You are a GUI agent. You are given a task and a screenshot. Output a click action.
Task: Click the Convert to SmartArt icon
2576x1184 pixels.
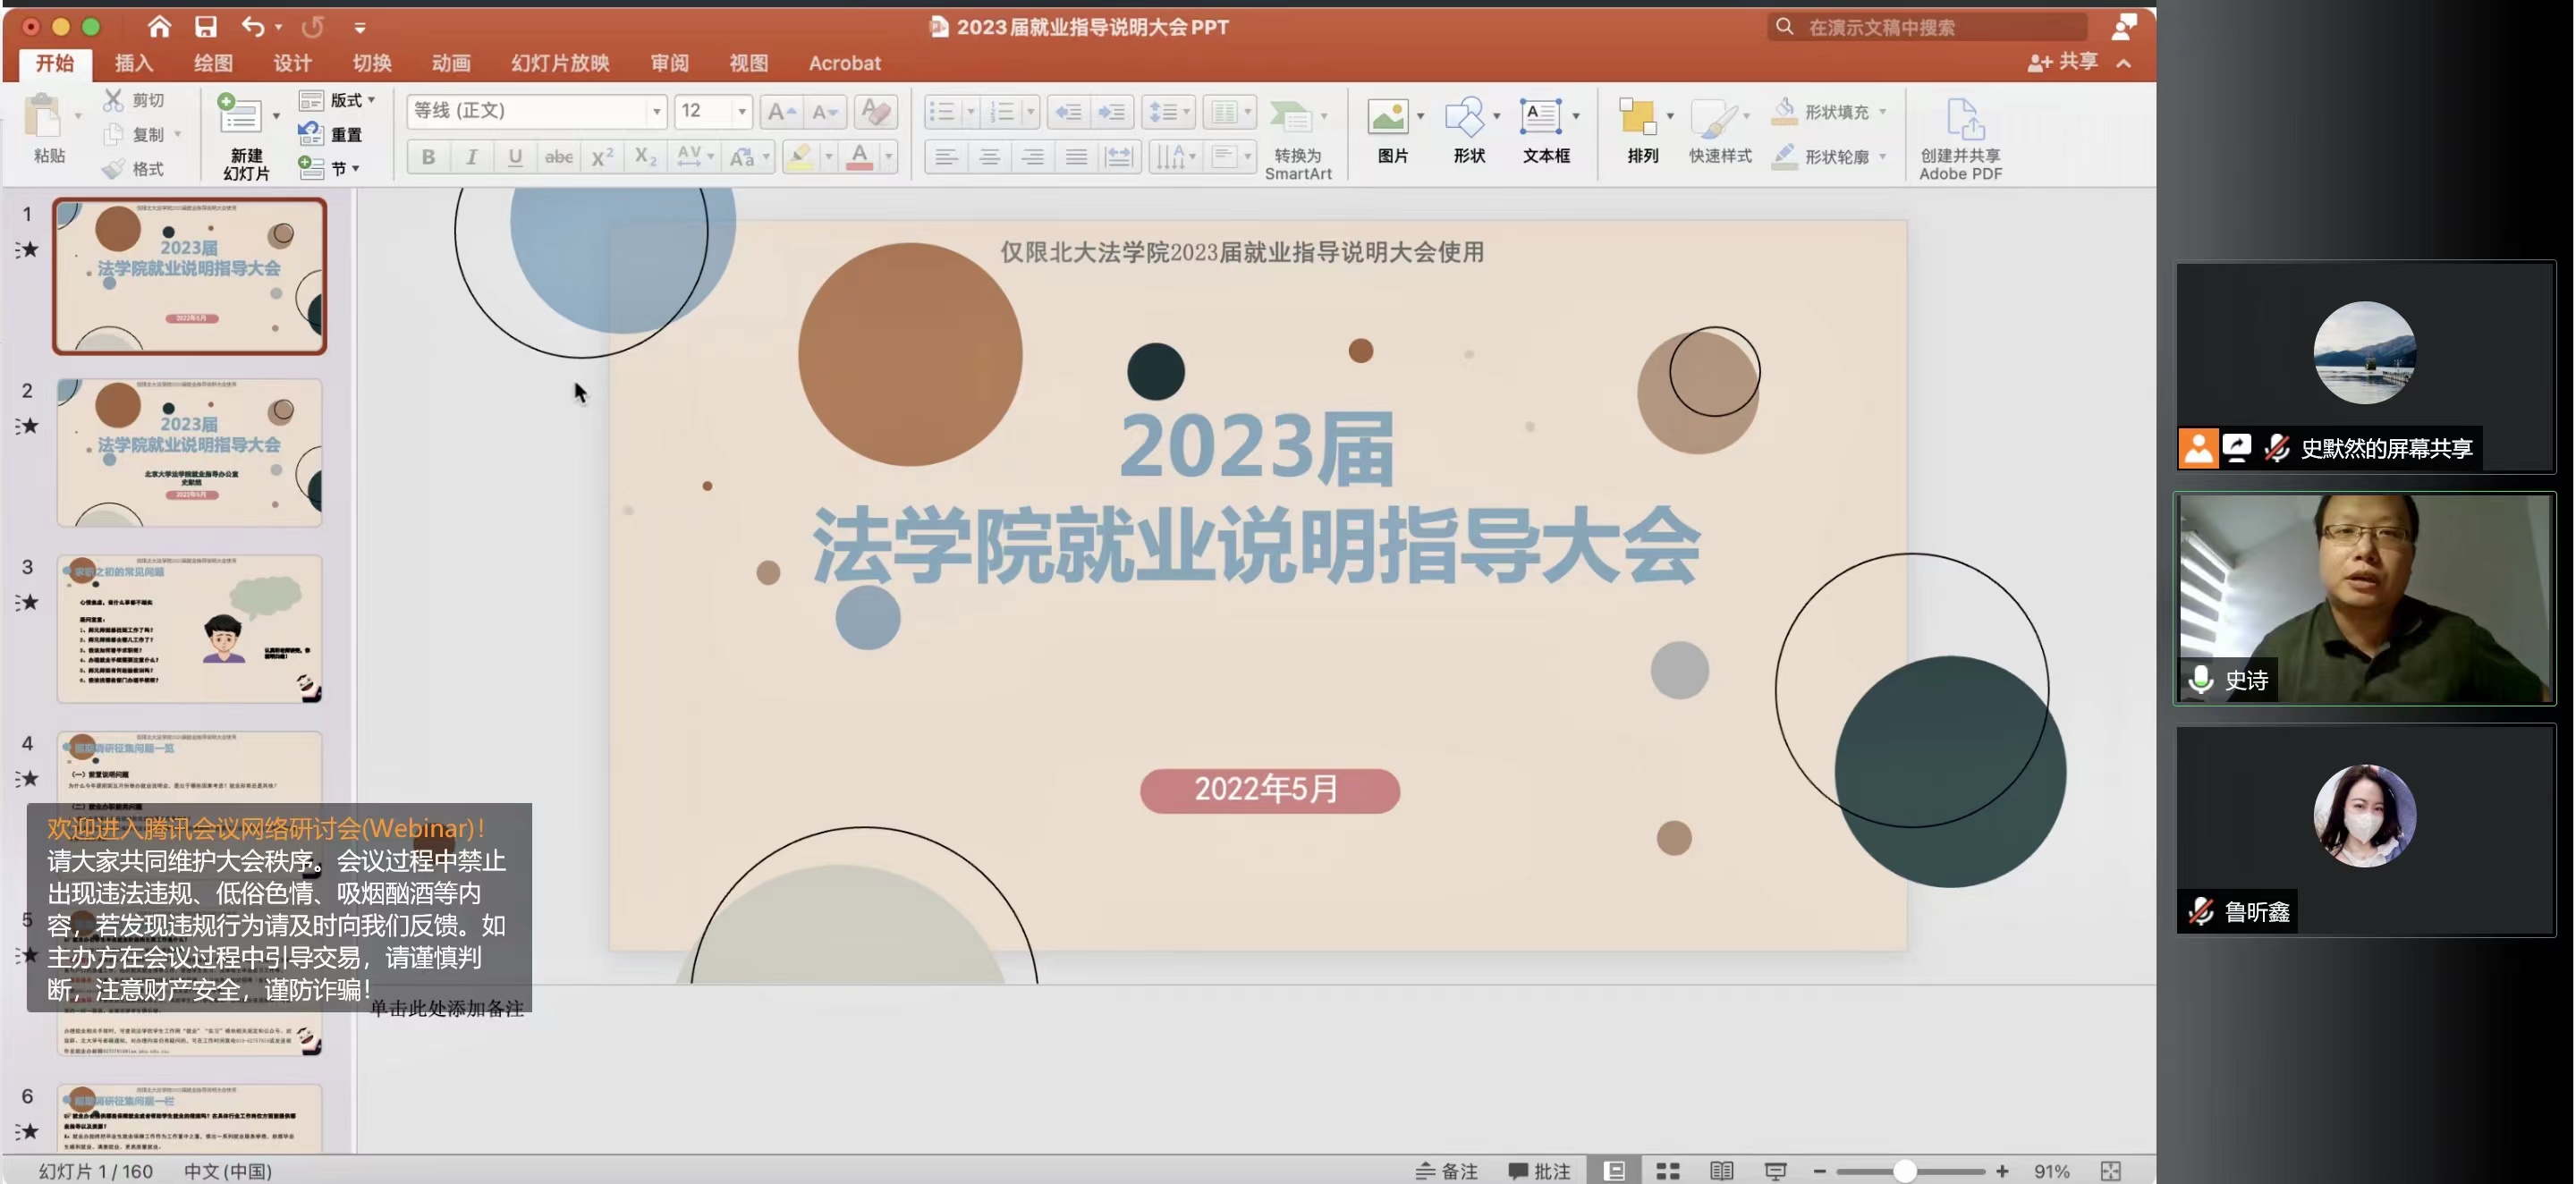coord(1292,118)
